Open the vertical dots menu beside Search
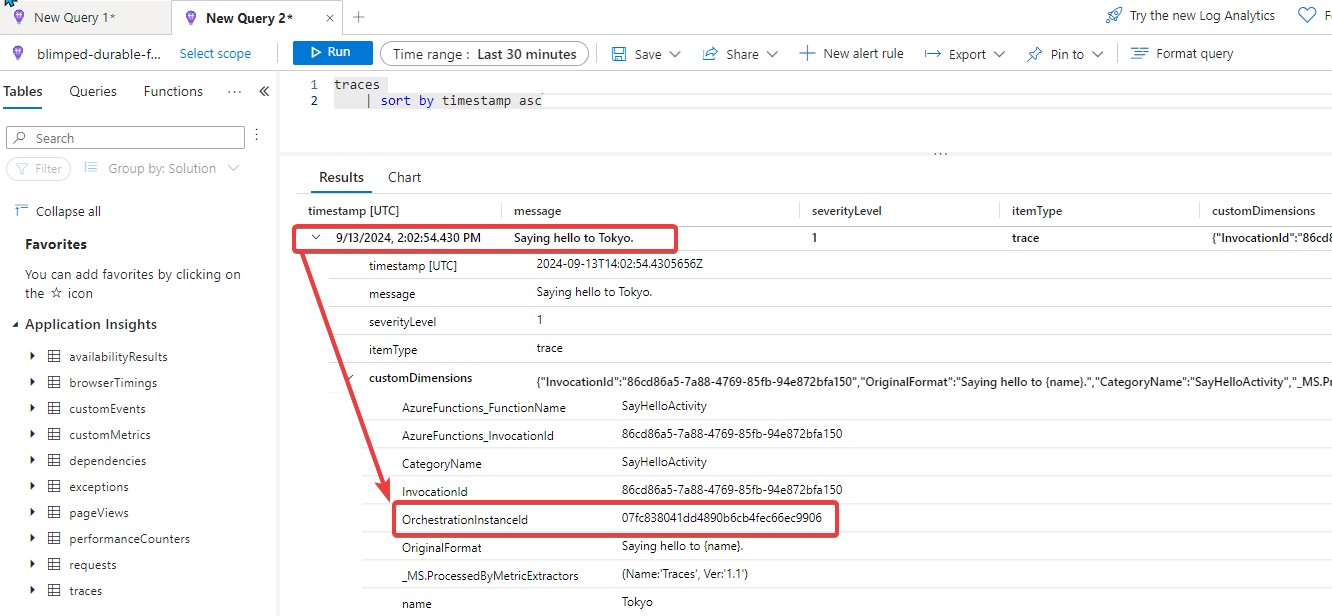 pos(257,135)
